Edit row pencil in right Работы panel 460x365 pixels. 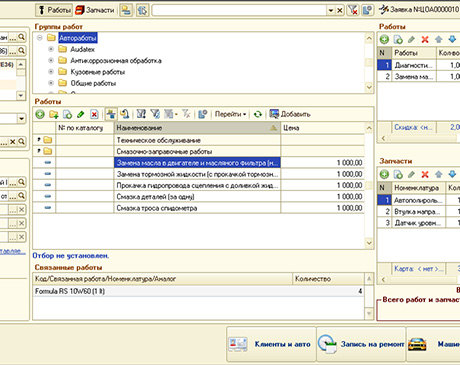[x=411, y=40]
